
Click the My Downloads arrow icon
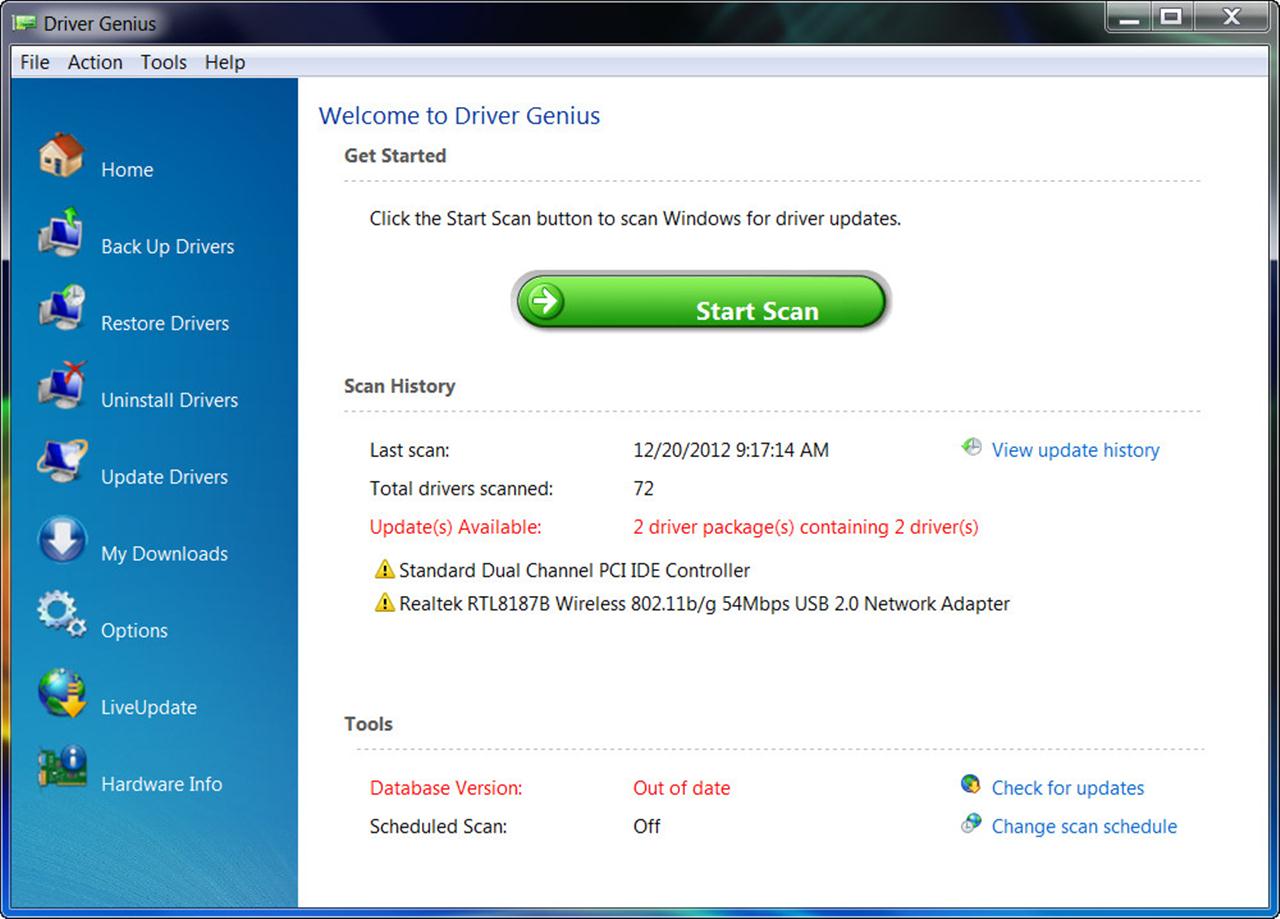[62, 541]
